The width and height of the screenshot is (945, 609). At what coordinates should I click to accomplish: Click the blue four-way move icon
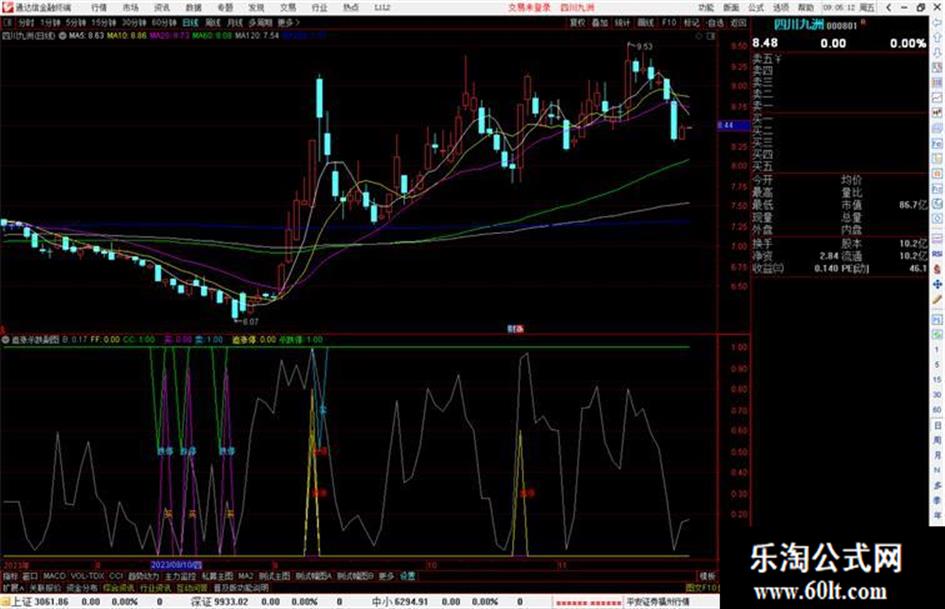coord(937,284)
